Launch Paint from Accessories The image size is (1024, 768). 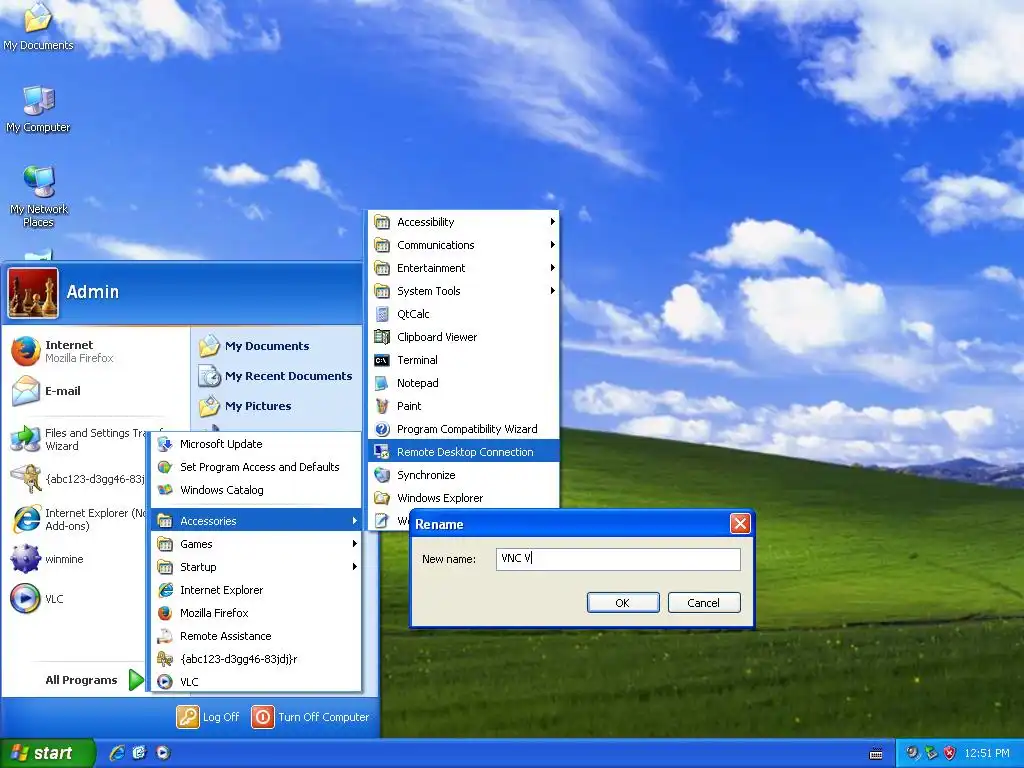(464, 406)
